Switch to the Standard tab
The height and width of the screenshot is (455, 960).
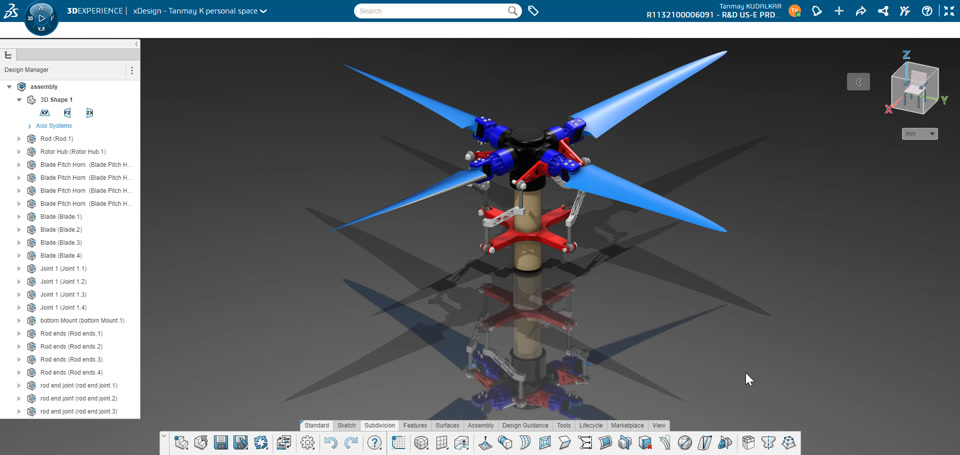click(x=317, y=426)
